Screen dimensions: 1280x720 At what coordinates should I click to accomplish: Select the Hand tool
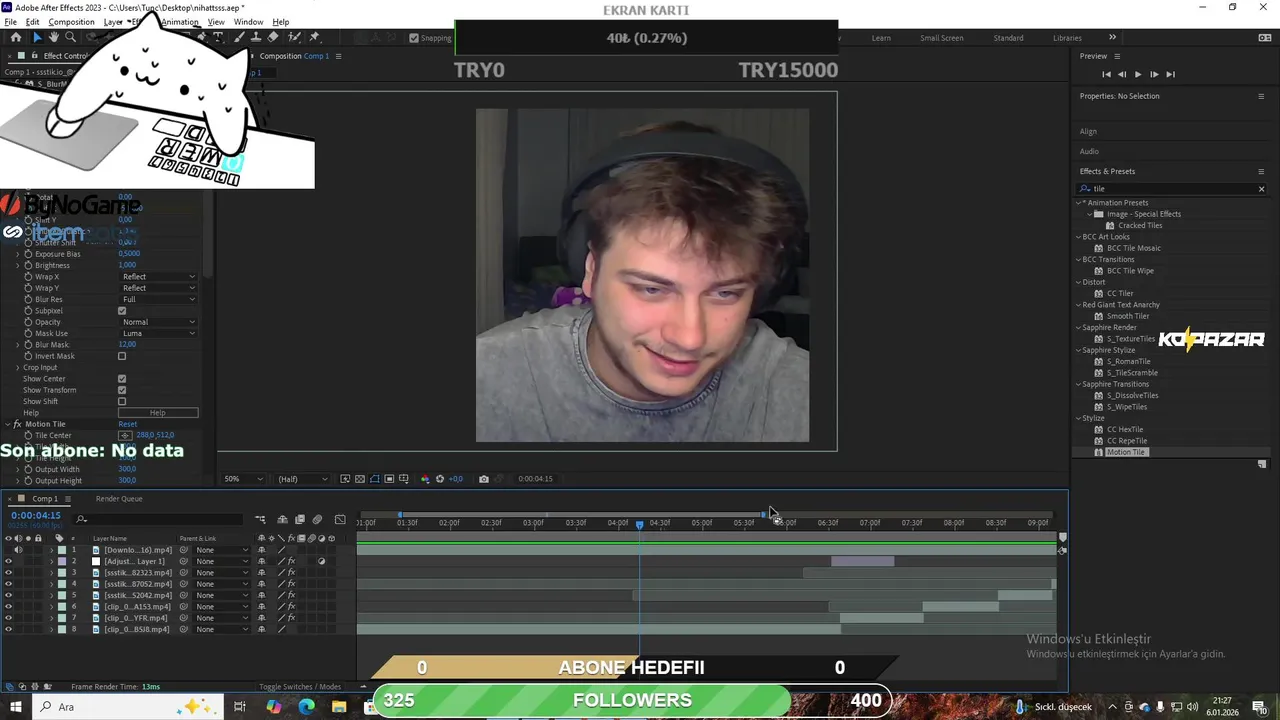click(54, 38)
